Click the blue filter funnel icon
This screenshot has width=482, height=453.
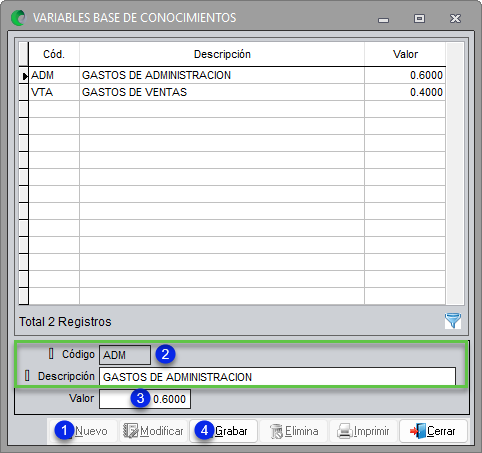(x=453, y=321)
